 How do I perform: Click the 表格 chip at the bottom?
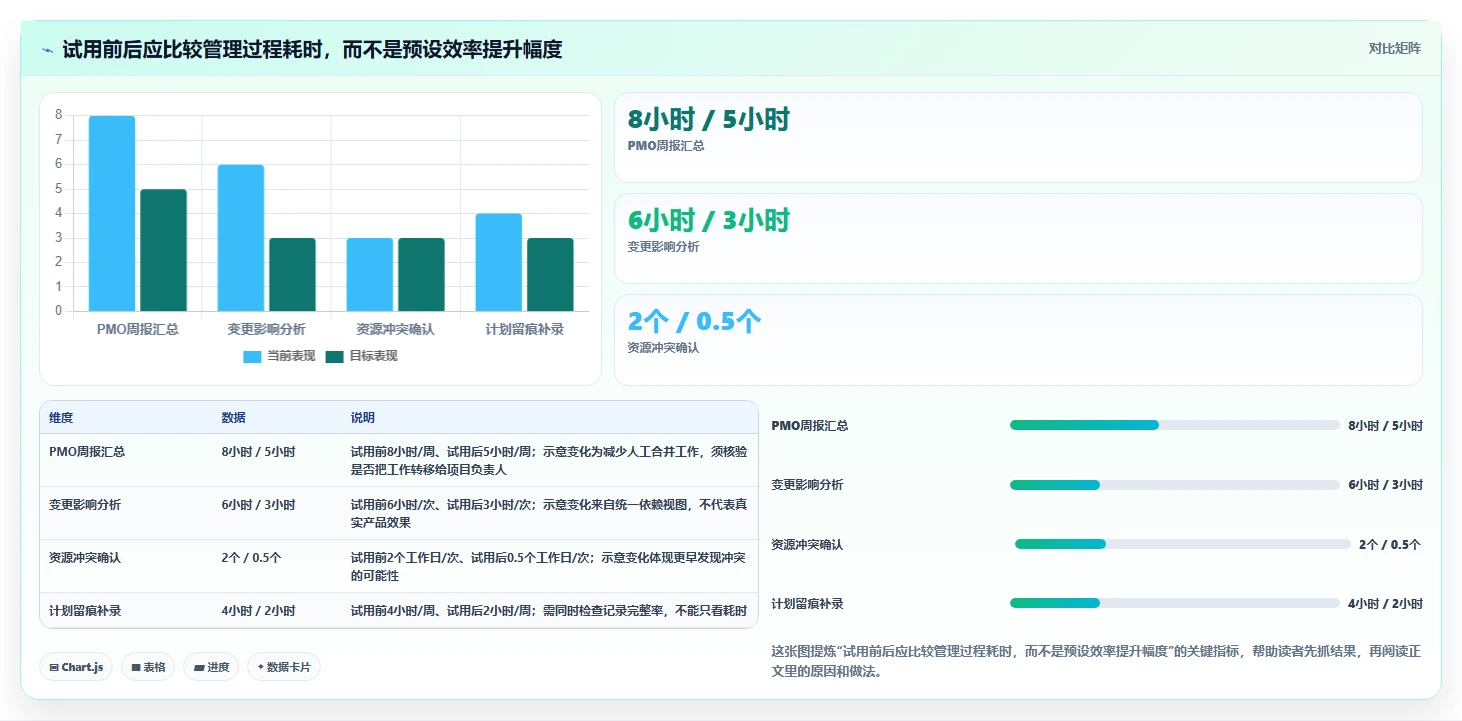click(148, 667)
